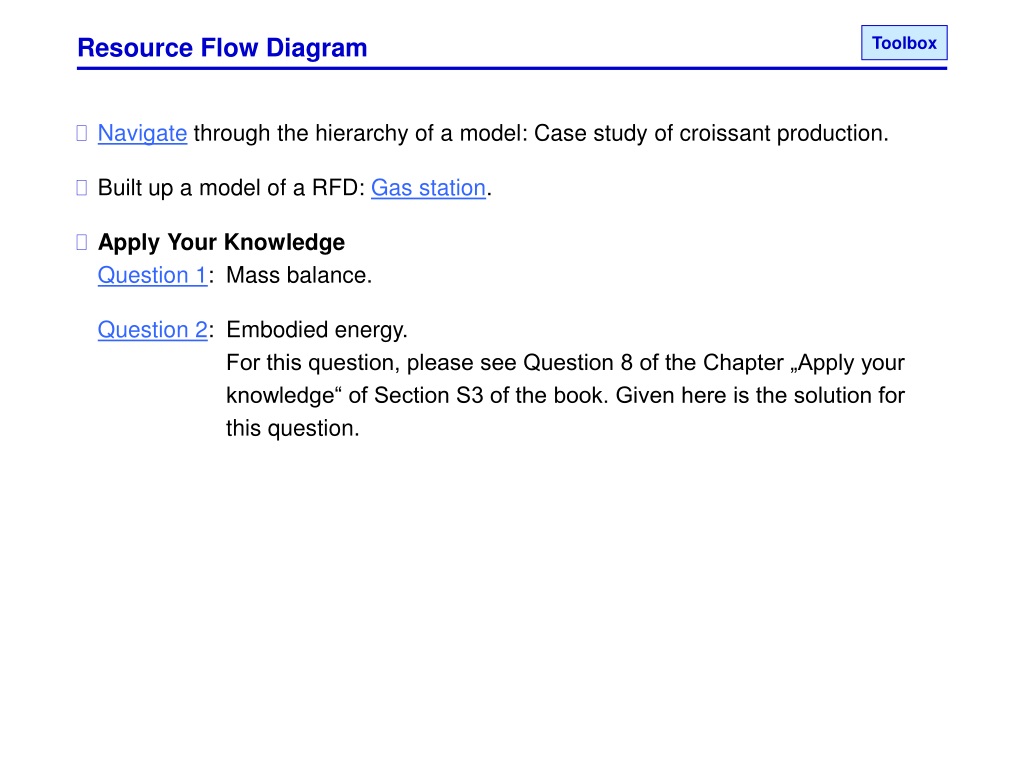Image resolution: width=1024 pixels, height=768 pixels.
Task: Click the final line 'this question.'
Action: 293,428
